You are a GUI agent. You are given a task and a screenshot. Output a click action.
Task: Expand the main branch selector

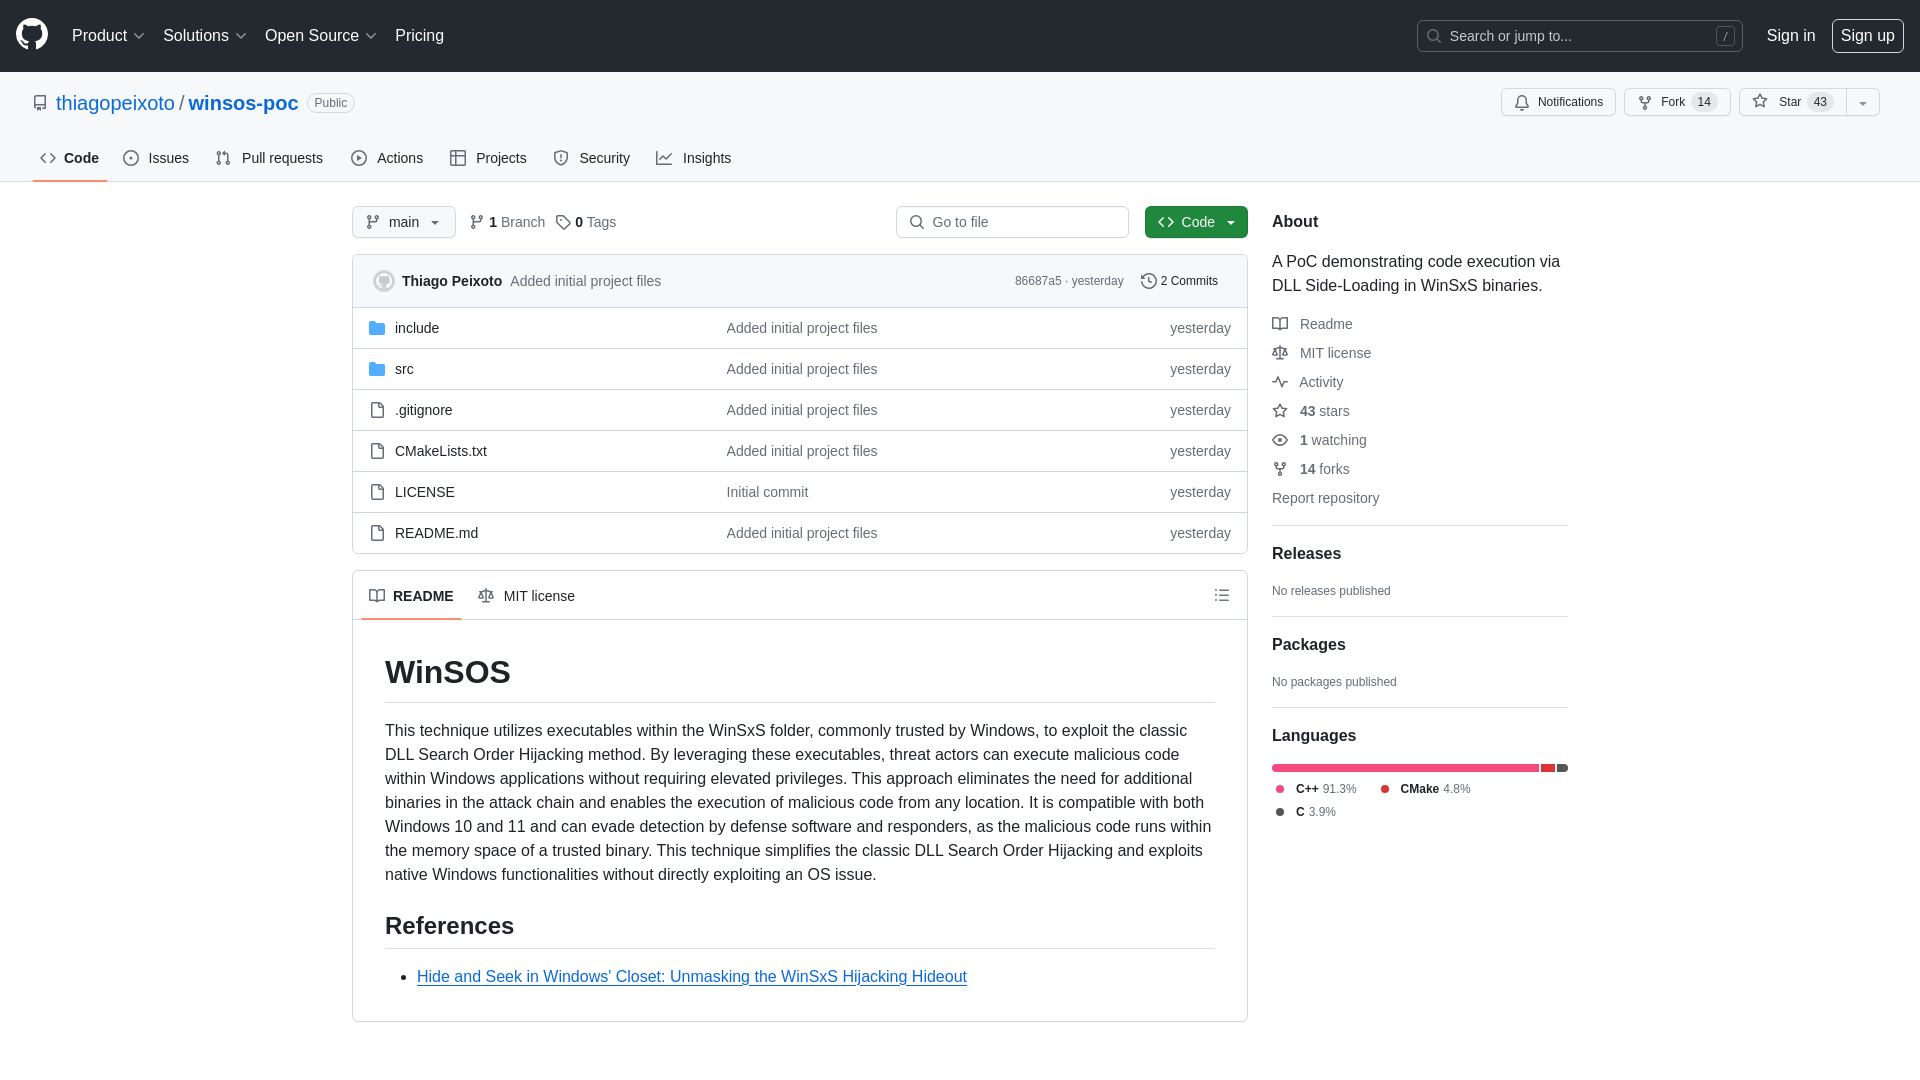pos(404,222)
